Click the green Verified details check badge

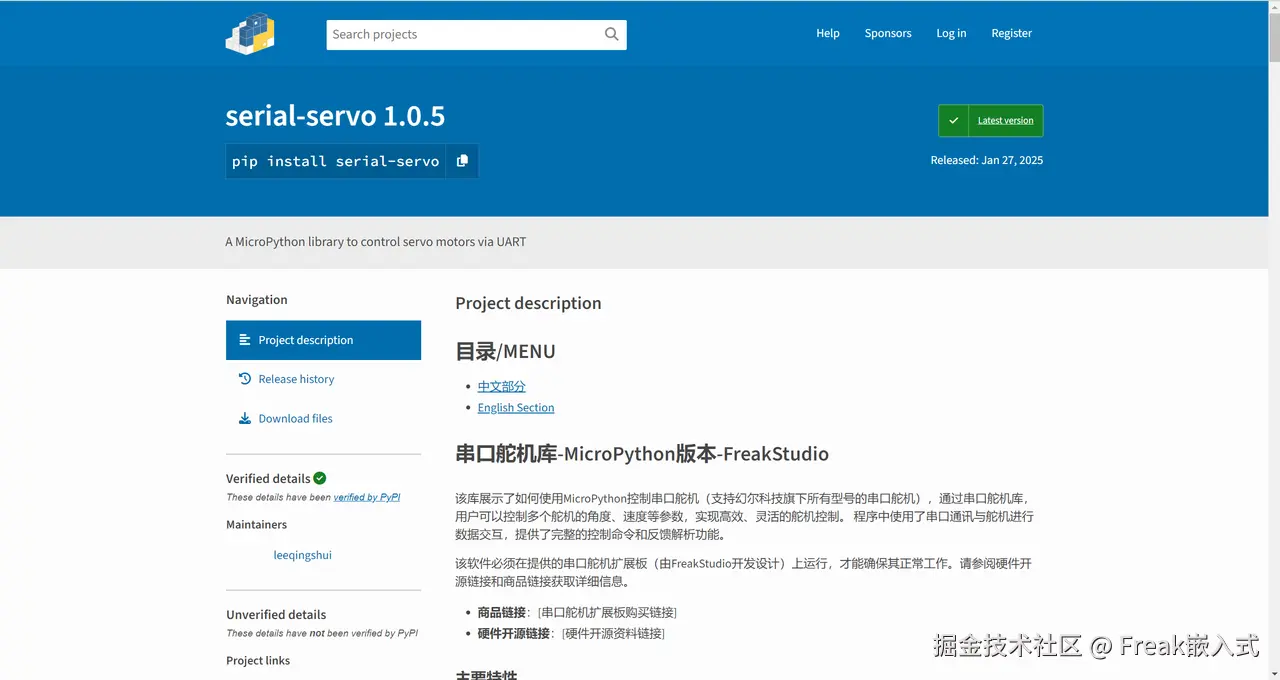pos(320,478)
